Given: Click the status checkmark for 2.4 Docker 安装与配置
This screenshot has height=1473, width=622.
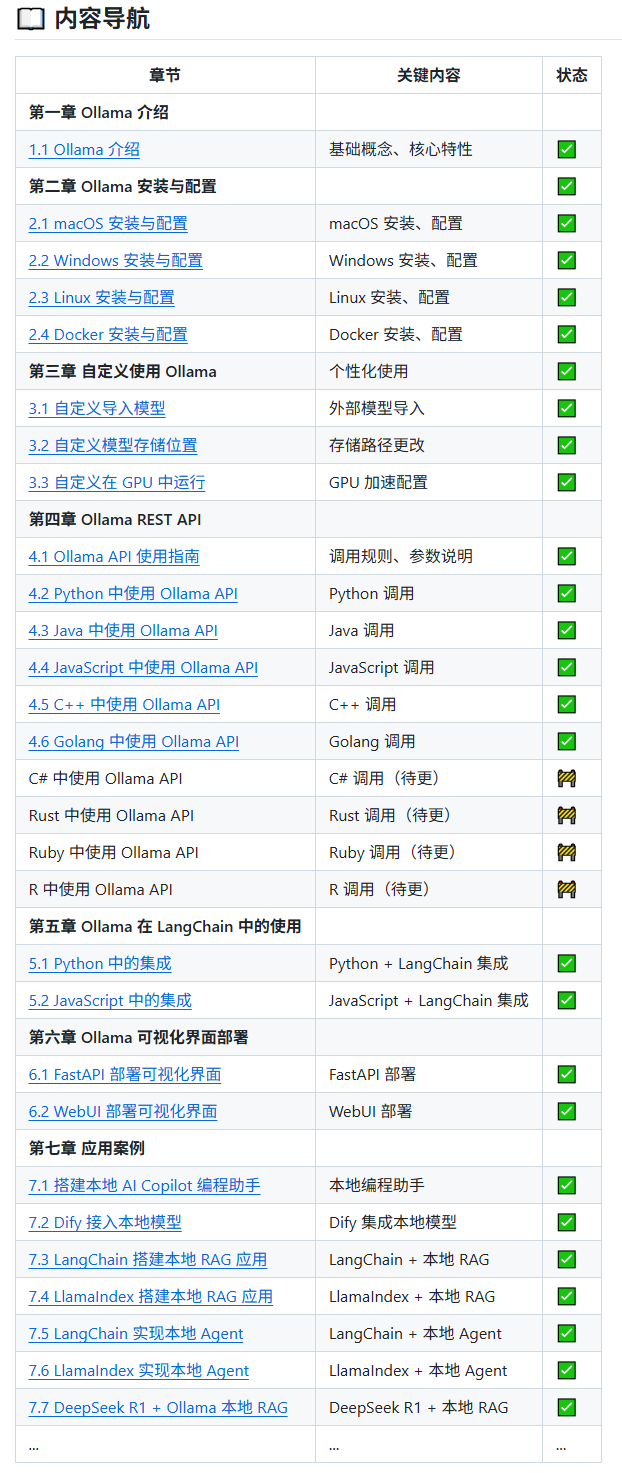Looking at the screenshot, I should [x=566, y=334].
